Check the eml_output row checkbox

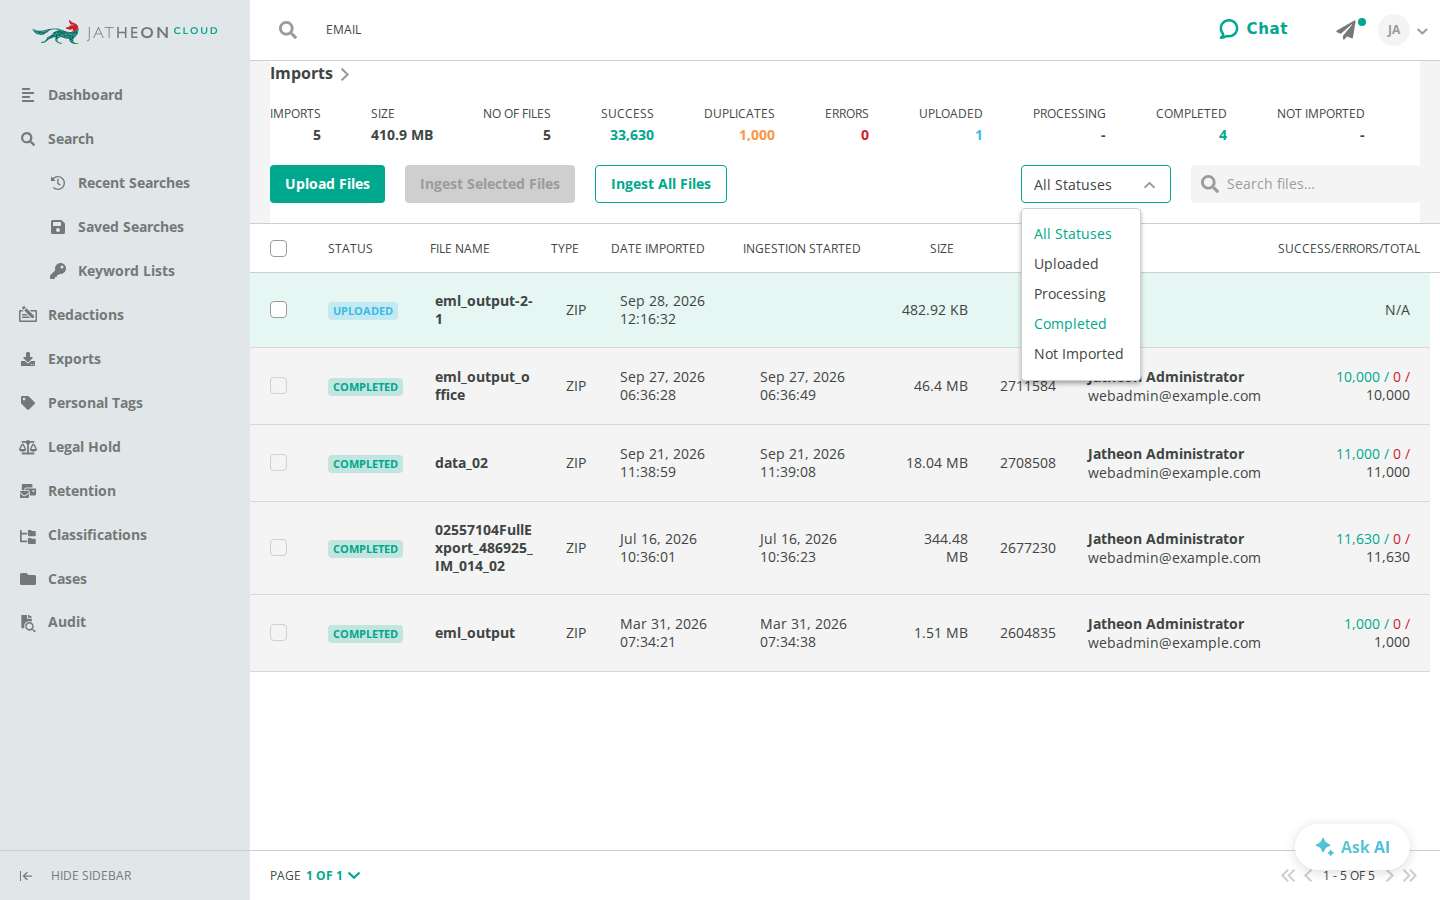pos(279,633)
